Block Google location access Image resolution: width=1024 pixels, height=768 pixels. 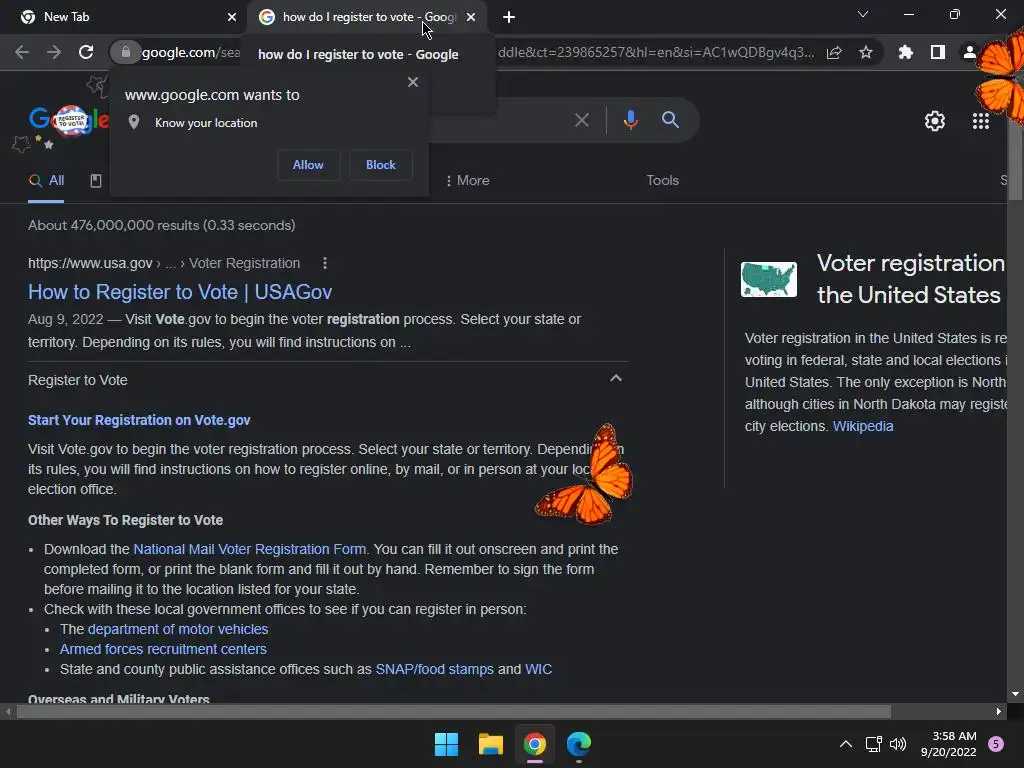click(381, 165)
